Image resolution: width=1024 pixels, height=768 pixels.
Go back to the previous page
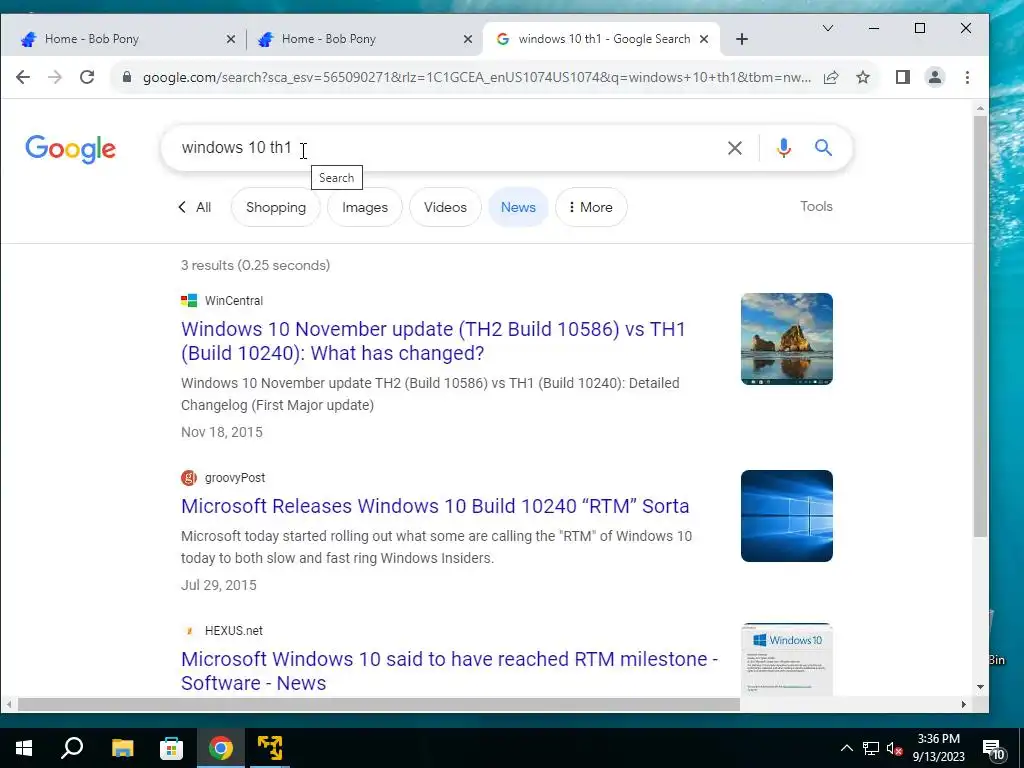(23, 77)
